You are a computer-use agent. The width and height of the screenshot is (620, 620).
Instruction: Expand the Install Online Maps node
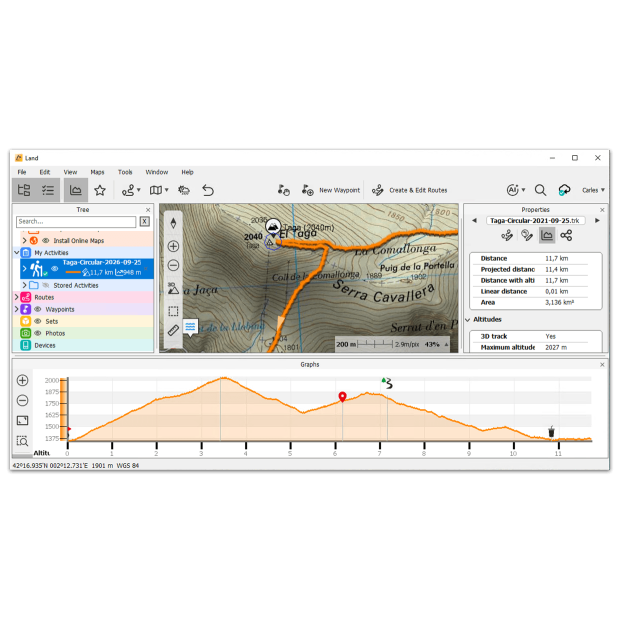click(25, 240)
